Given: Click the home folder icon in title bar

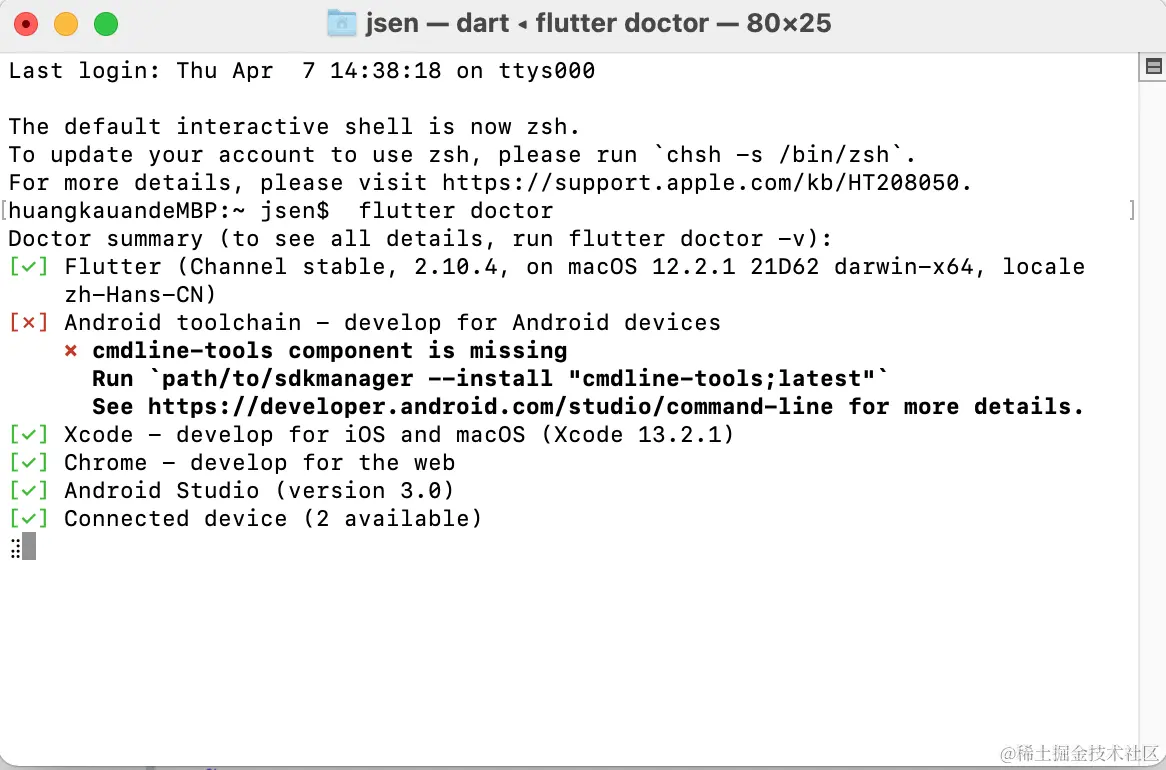Looking at the screenshot, I should pyautogui.click(x=342, y=23).
